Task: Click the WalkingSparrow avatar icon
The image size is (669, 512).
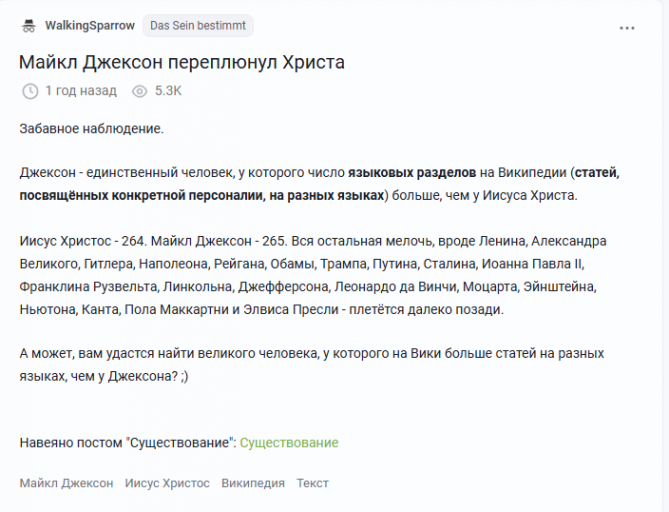Action: pos(29,26)
